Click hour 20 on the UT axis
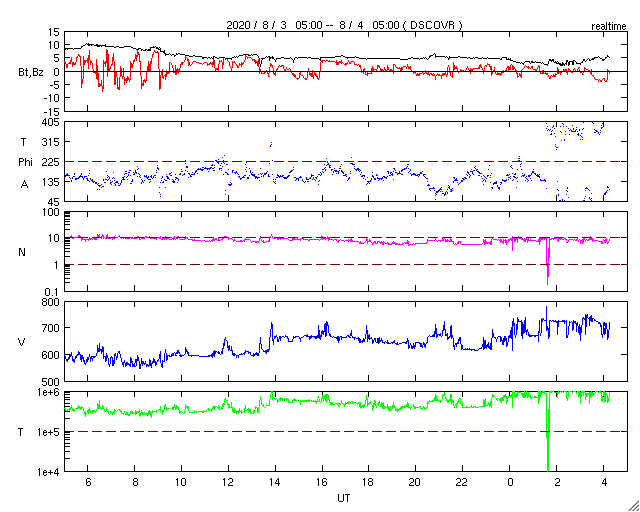Viewport: 640px width, 512px height. pyautogui.click(x=416, y=482)
